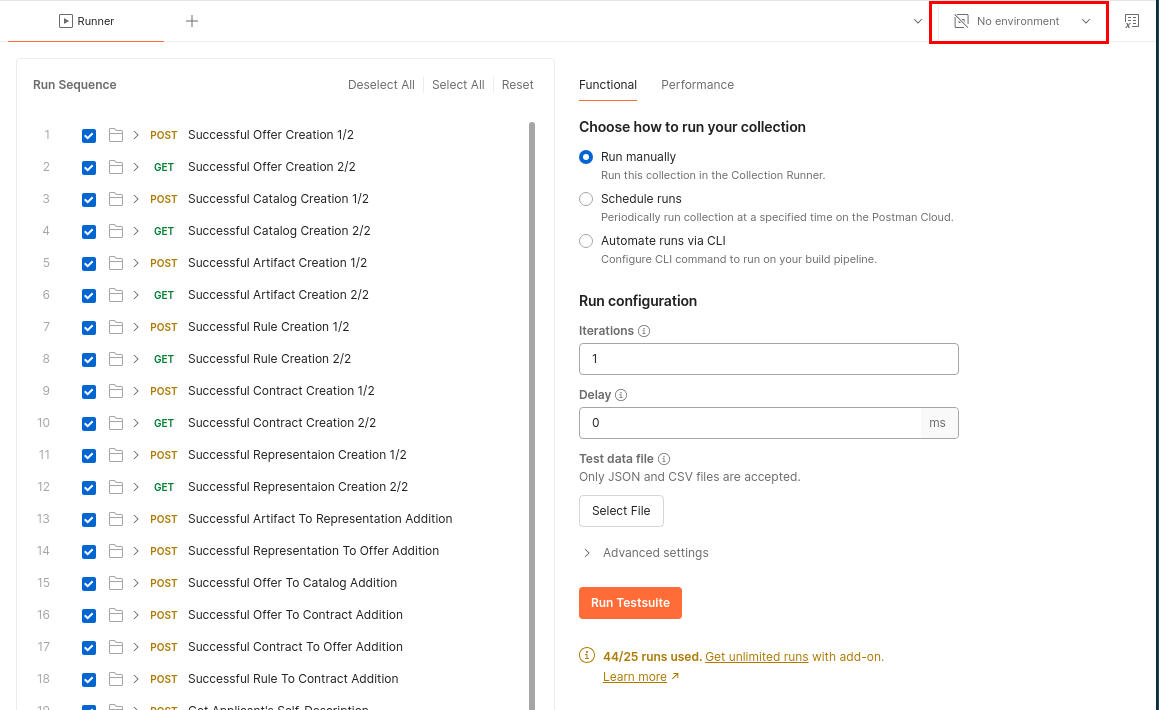Uncheck Successful Rule Creation 1/2 request

[89, 327]
